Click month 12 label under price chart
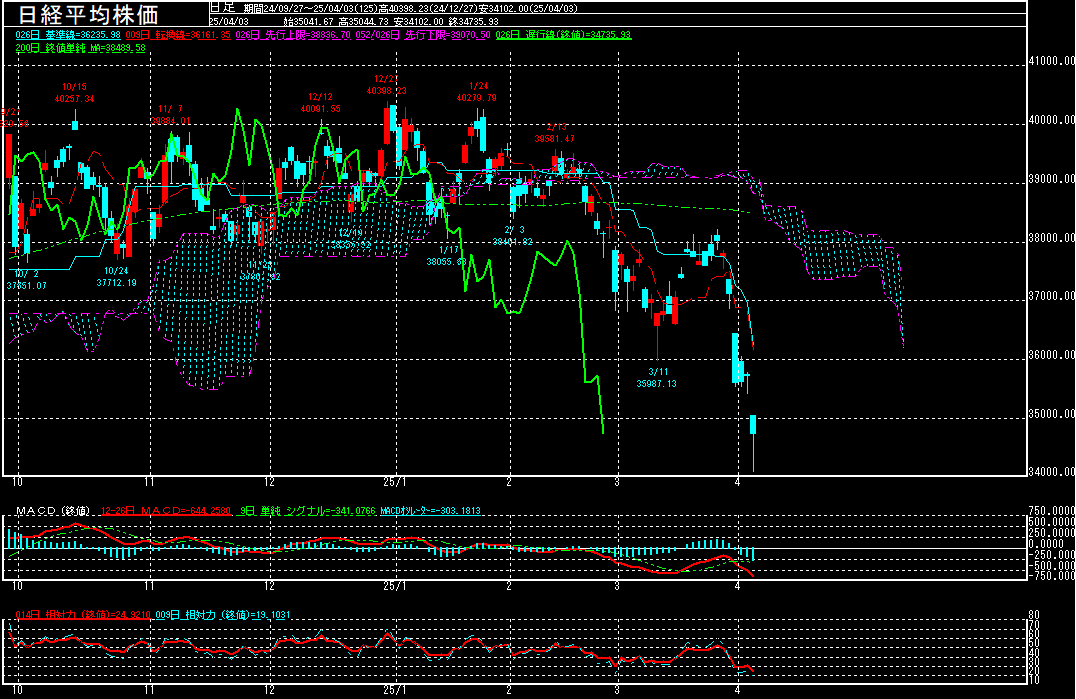Screen dimensions: 1076x699 tap(270, 482)
